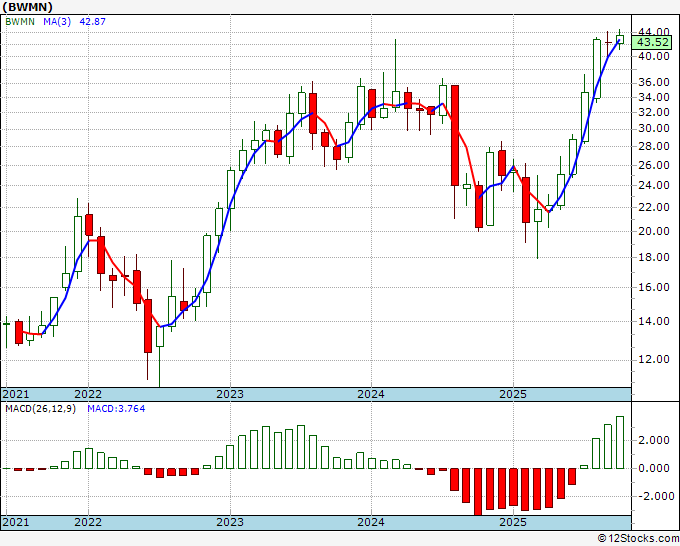Click the 26.00 price axis label

pyautogui.click(x=653, y=165)
